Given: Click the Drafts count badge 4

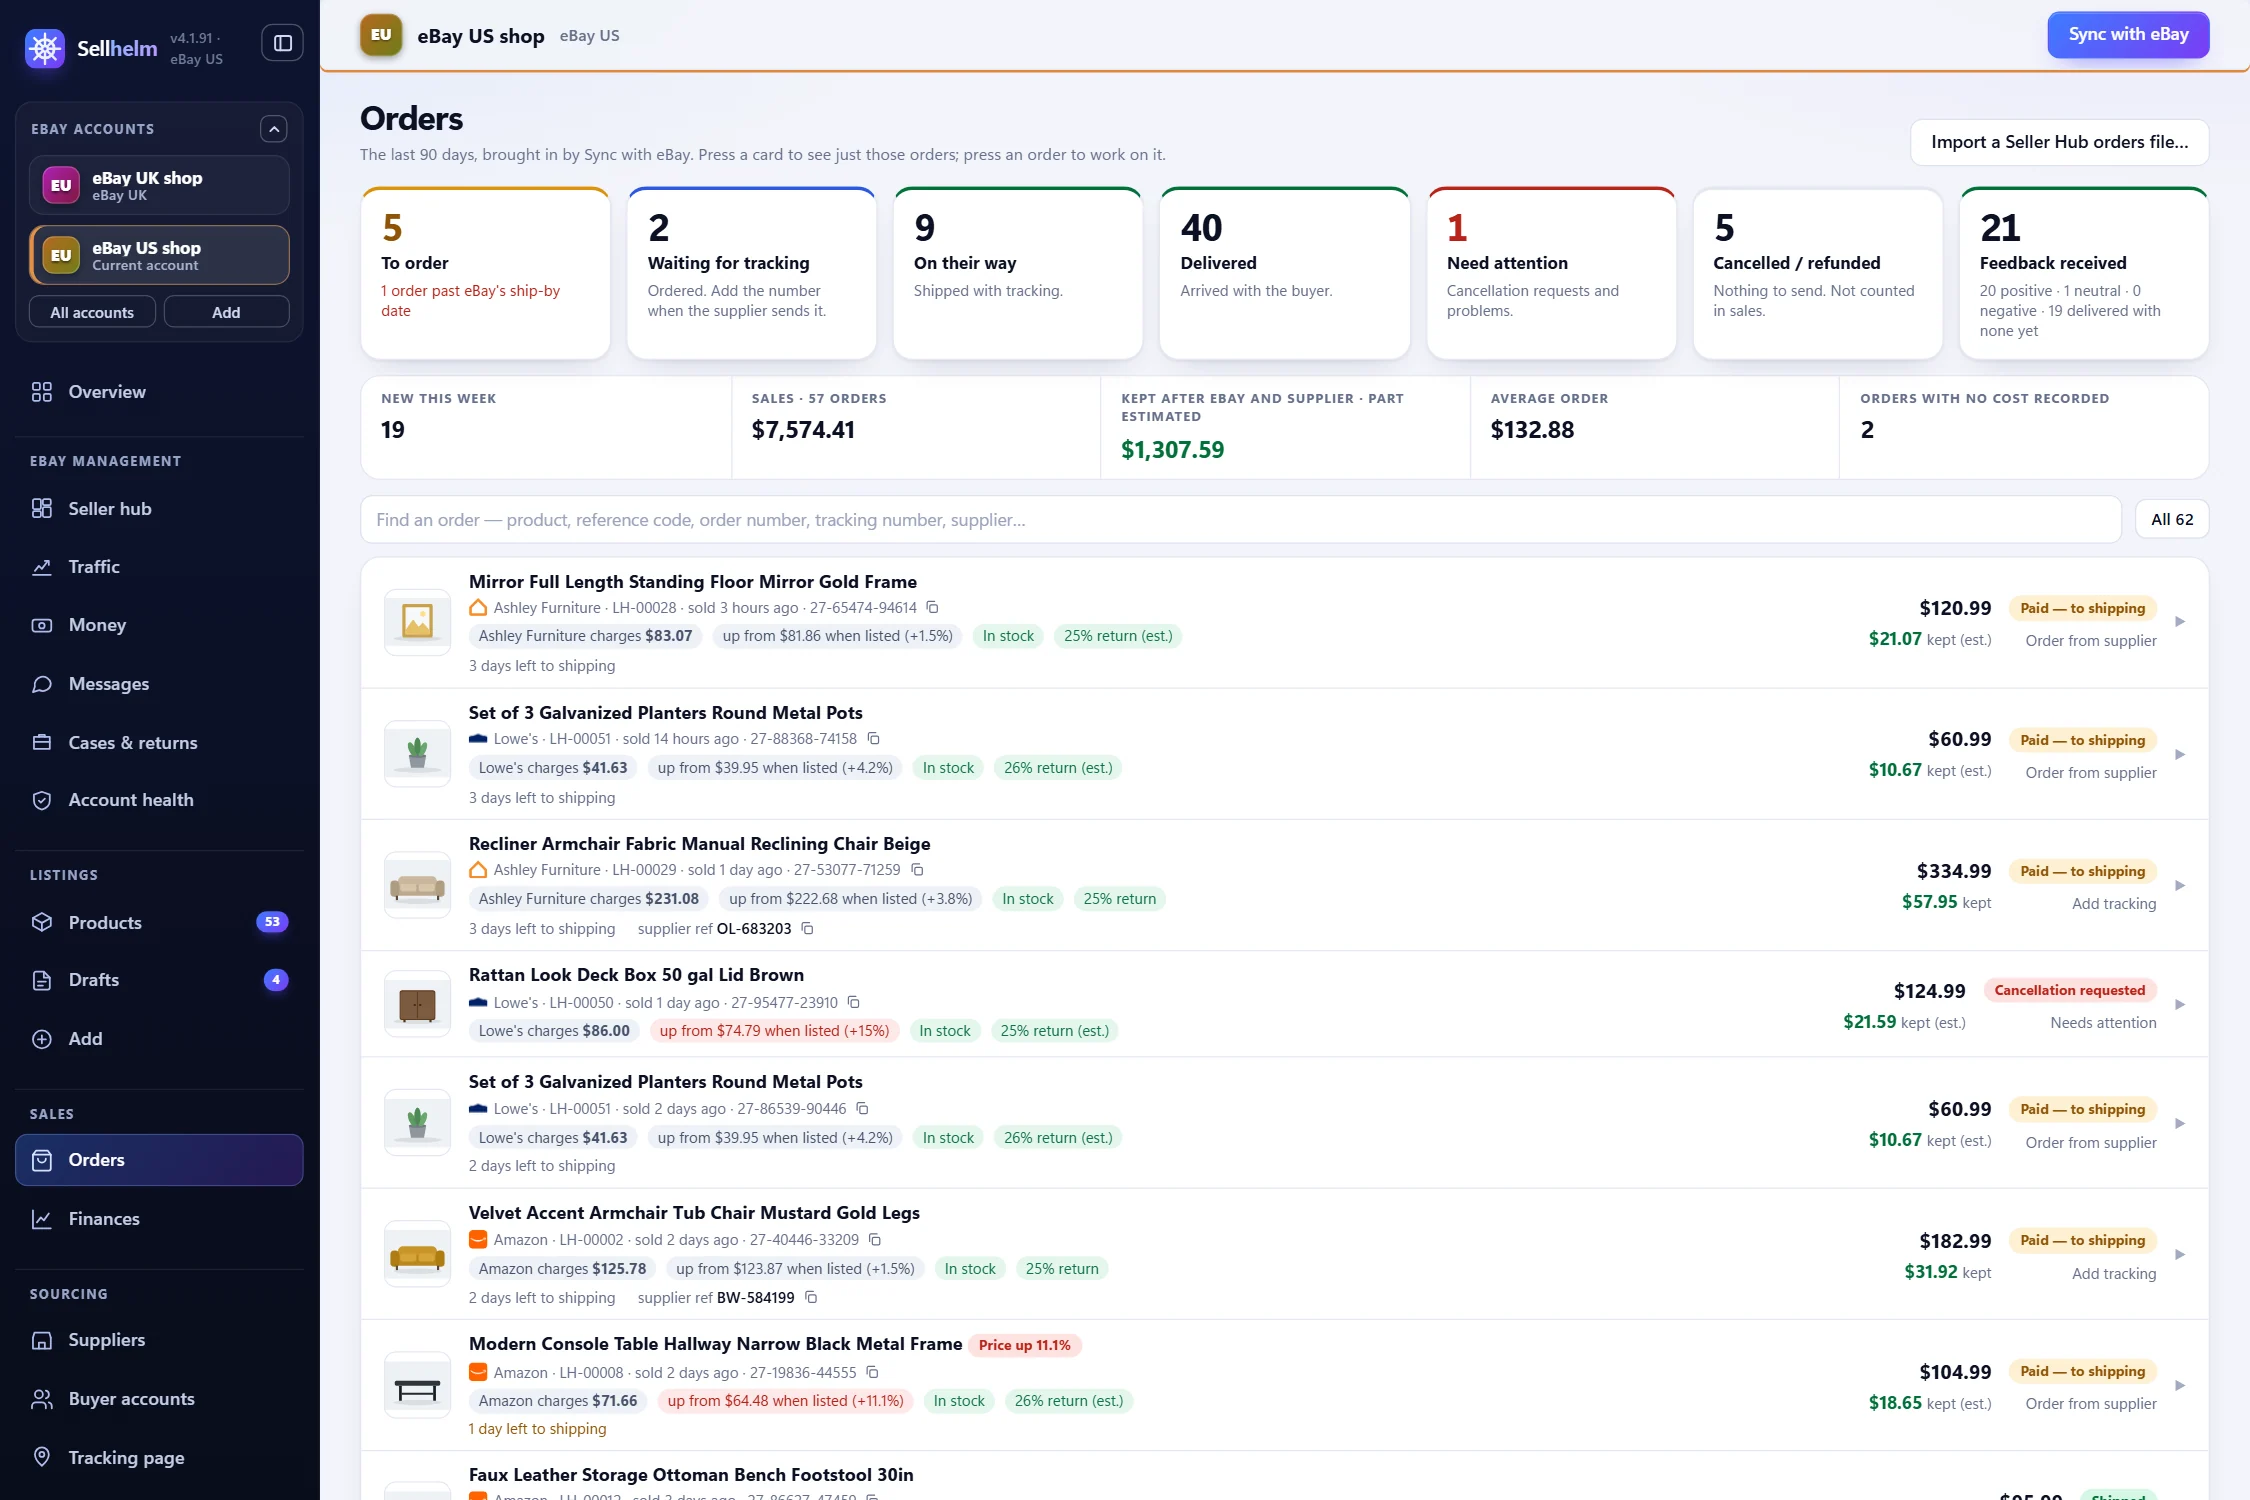Looking at the screenshot, I should pos(276,980).
